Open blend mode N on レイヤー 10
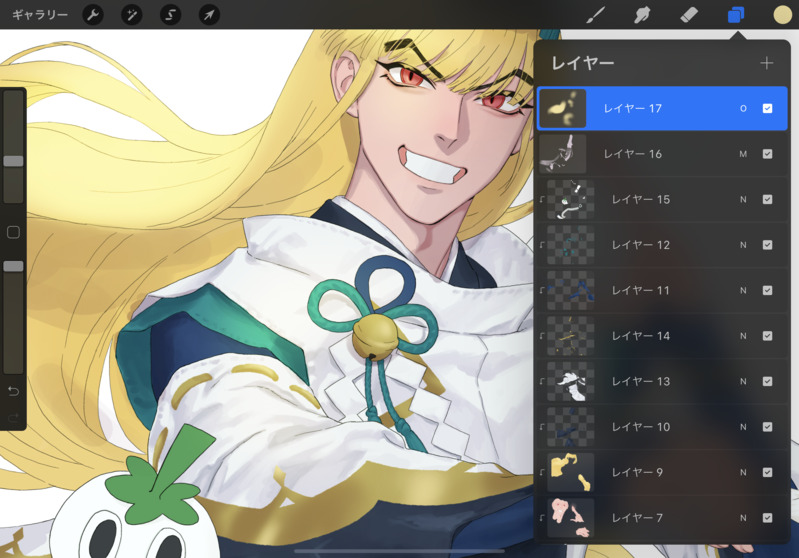This screenshot has width=799, height=558. click(x=743, y=427)
